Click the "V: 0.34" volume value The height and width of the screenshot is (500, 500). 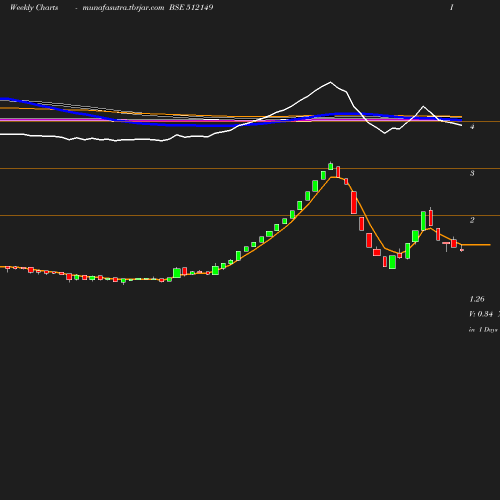tap(481, 314)
